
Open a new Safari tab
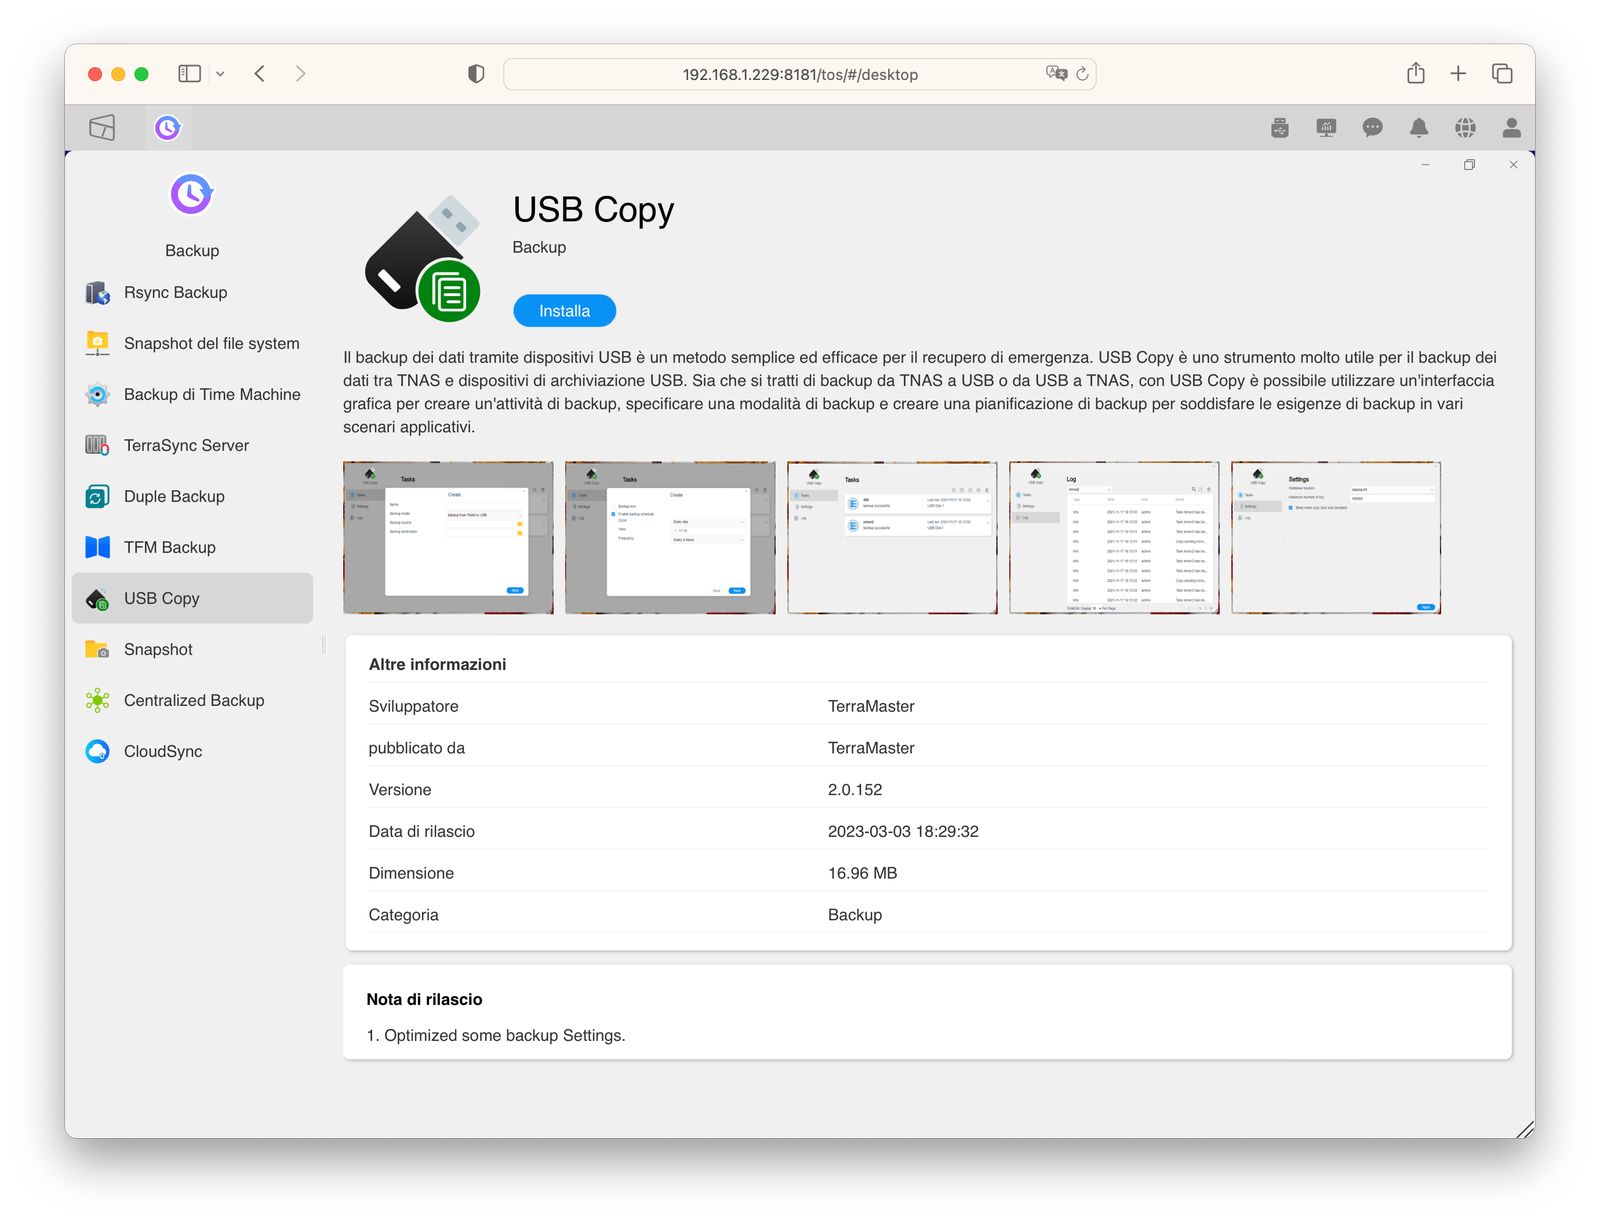tap(1458, 74)
